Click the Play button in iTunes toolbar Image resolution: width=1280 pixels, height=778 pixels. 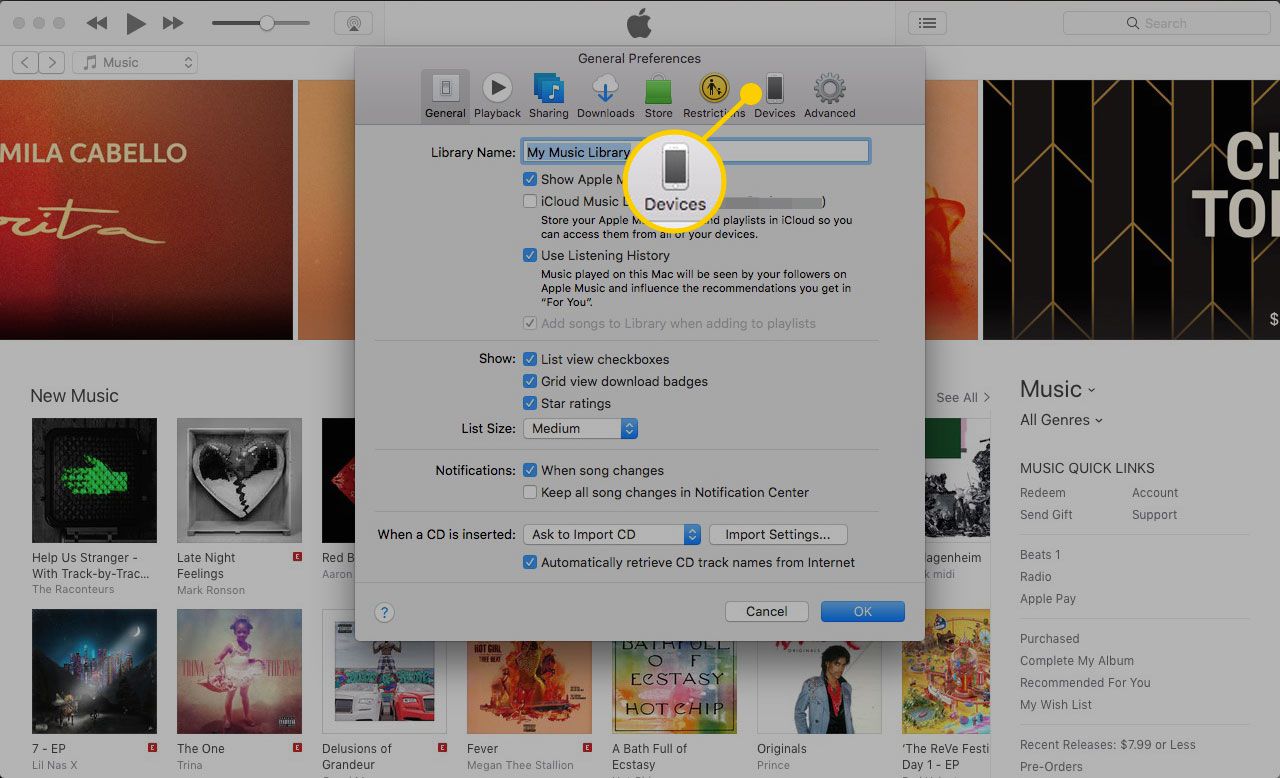[x=136, y=23]
